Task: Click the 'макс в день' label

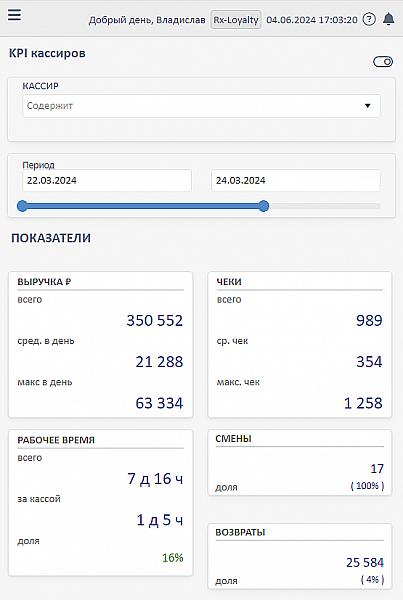Action: [x=45, y=382]
